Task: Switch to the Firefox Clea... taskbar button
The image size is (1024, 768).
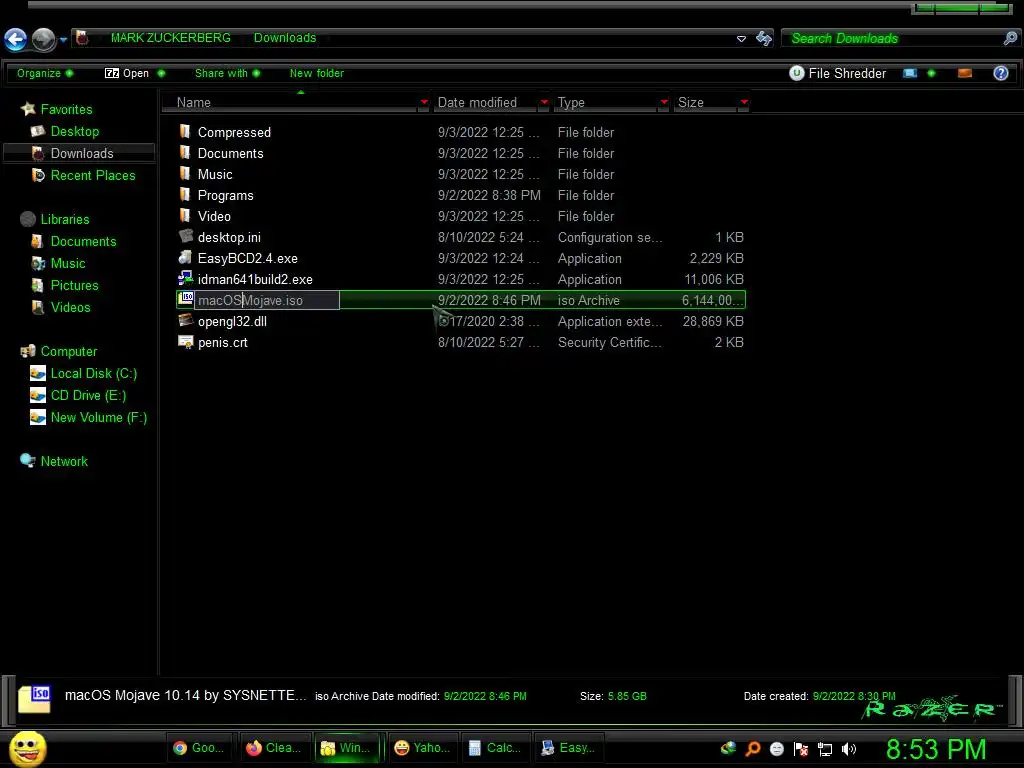Action: pos(274,748)
